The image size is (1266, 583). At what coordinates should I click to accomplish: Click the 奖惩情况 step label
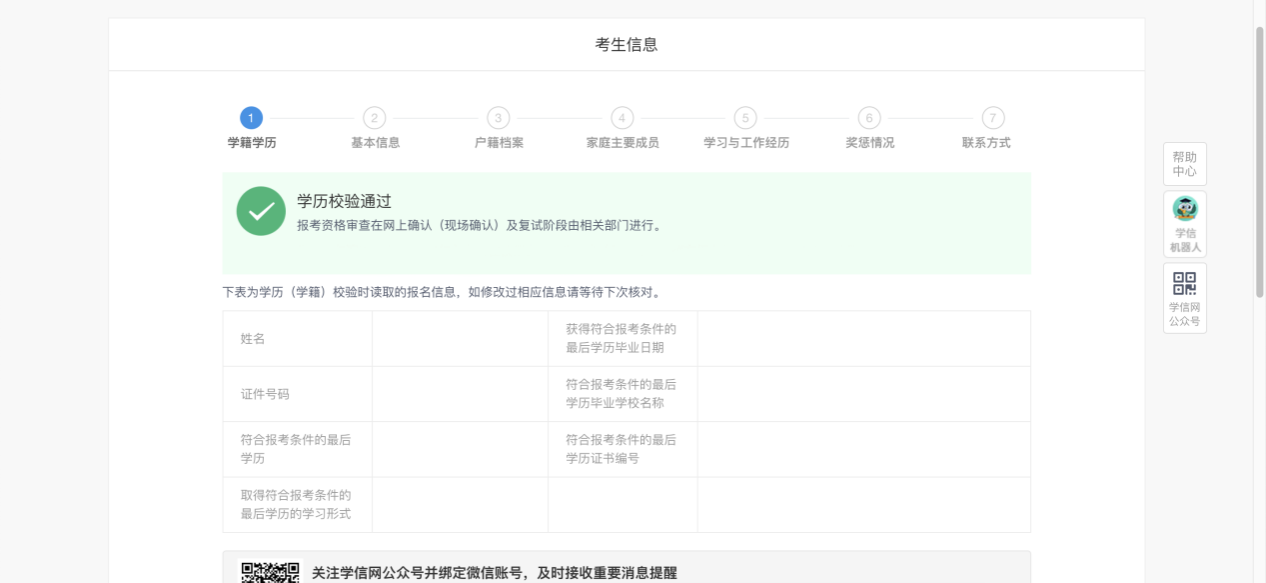tap(870, 143)
